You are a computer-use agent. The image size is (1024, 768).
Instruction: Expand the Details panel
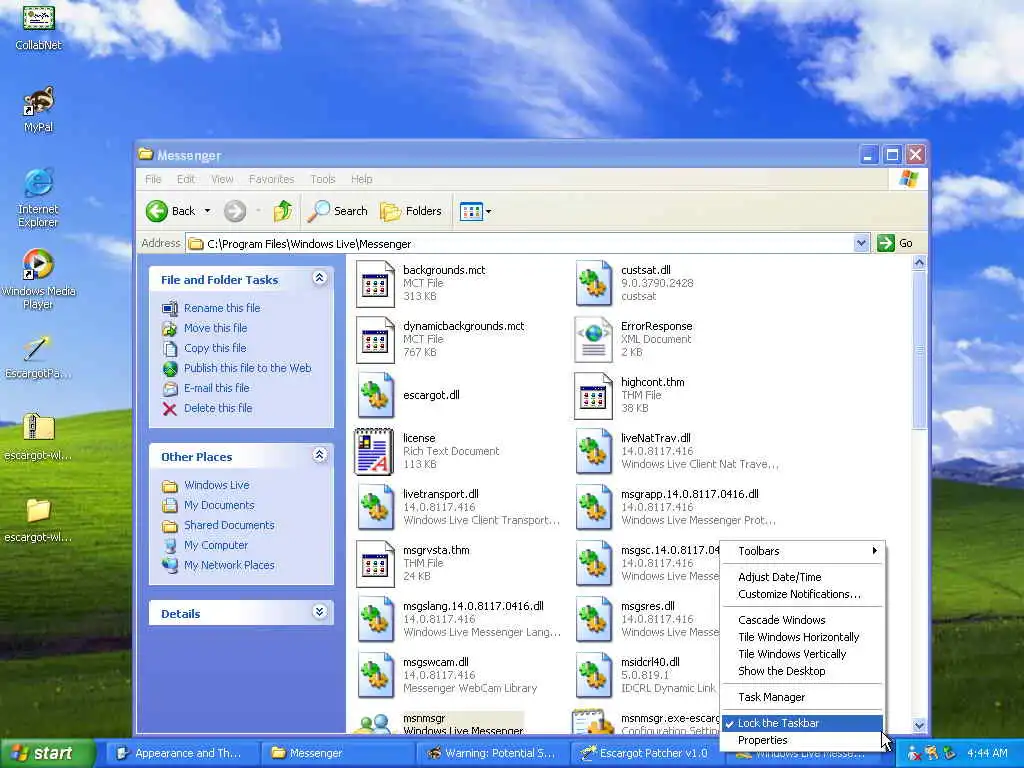click(319, 612)
